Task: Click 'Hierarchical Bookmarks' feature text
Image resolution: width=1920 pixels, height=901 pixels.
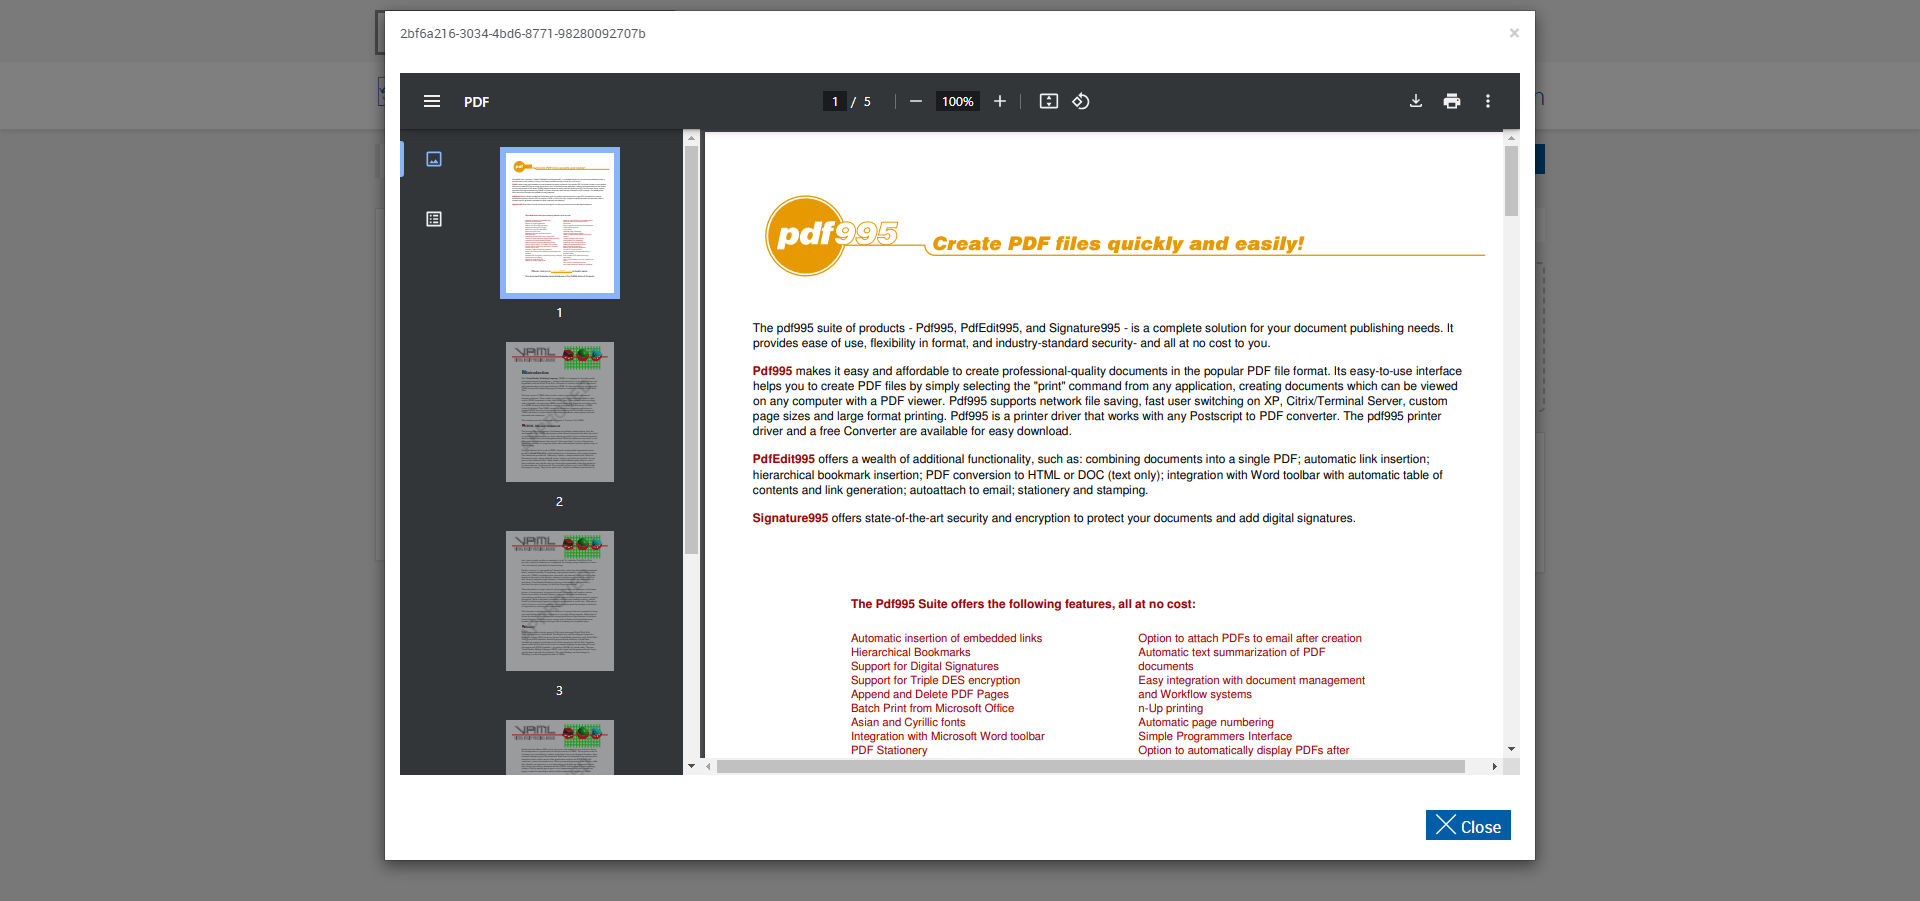Action: coord(910,652)
